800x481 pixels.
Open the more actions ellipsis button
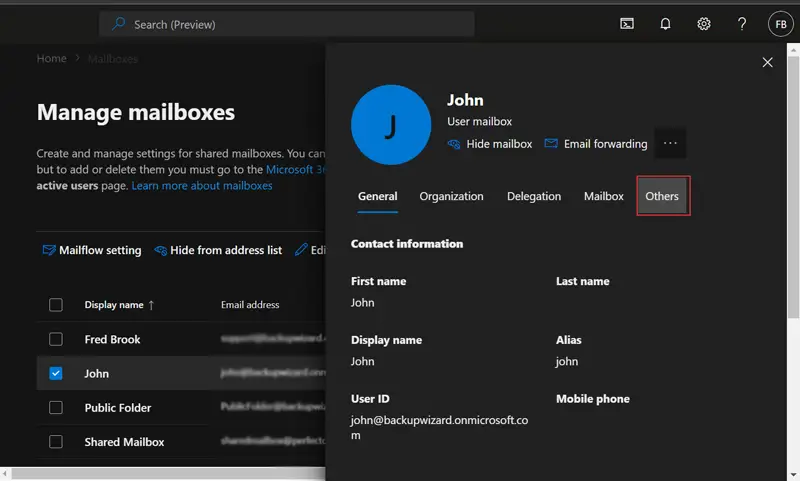pyautogui.click(x=670, y=143)
